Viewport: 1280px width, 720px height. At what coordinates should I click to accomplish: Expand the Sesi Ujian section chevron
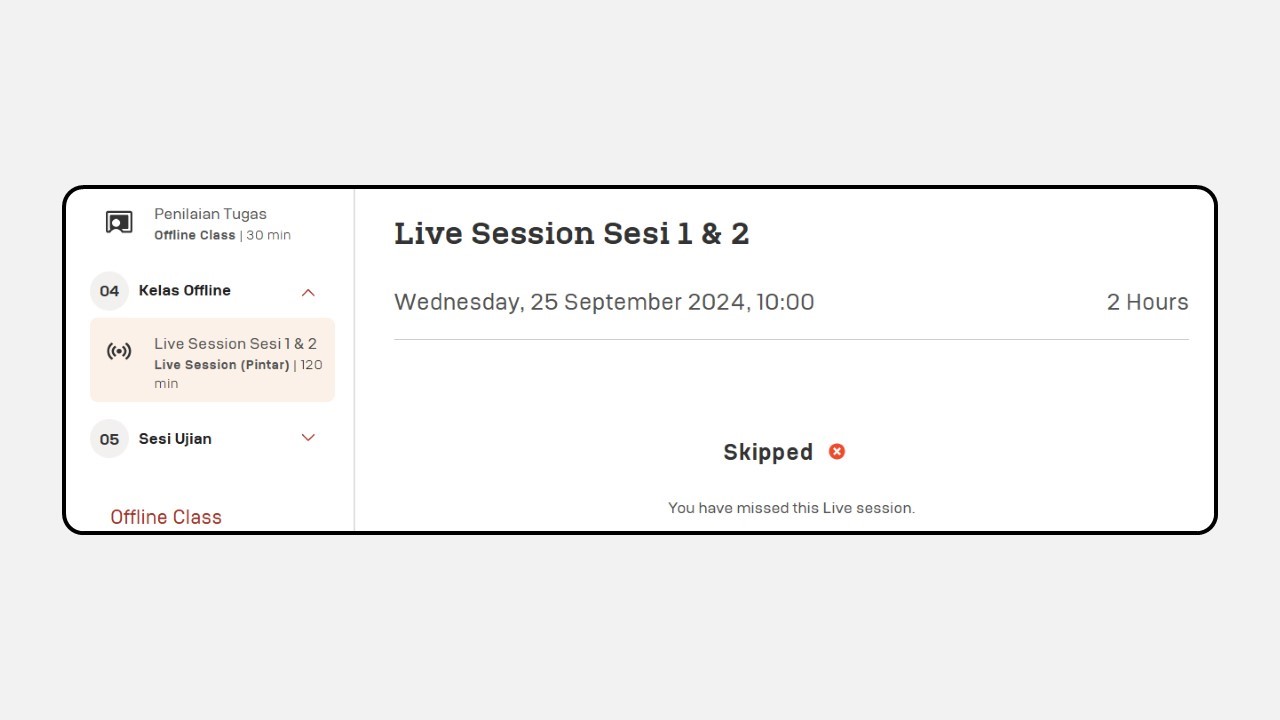point(308,438)
